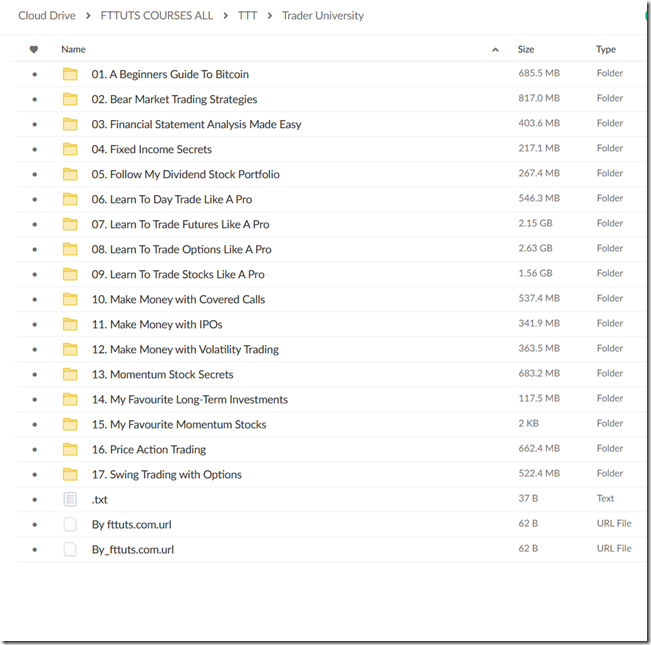Screen dimensions: 651x645
Task: Open Learn To Trade Options Like A Pro
Action: click(x=181, y=249)
